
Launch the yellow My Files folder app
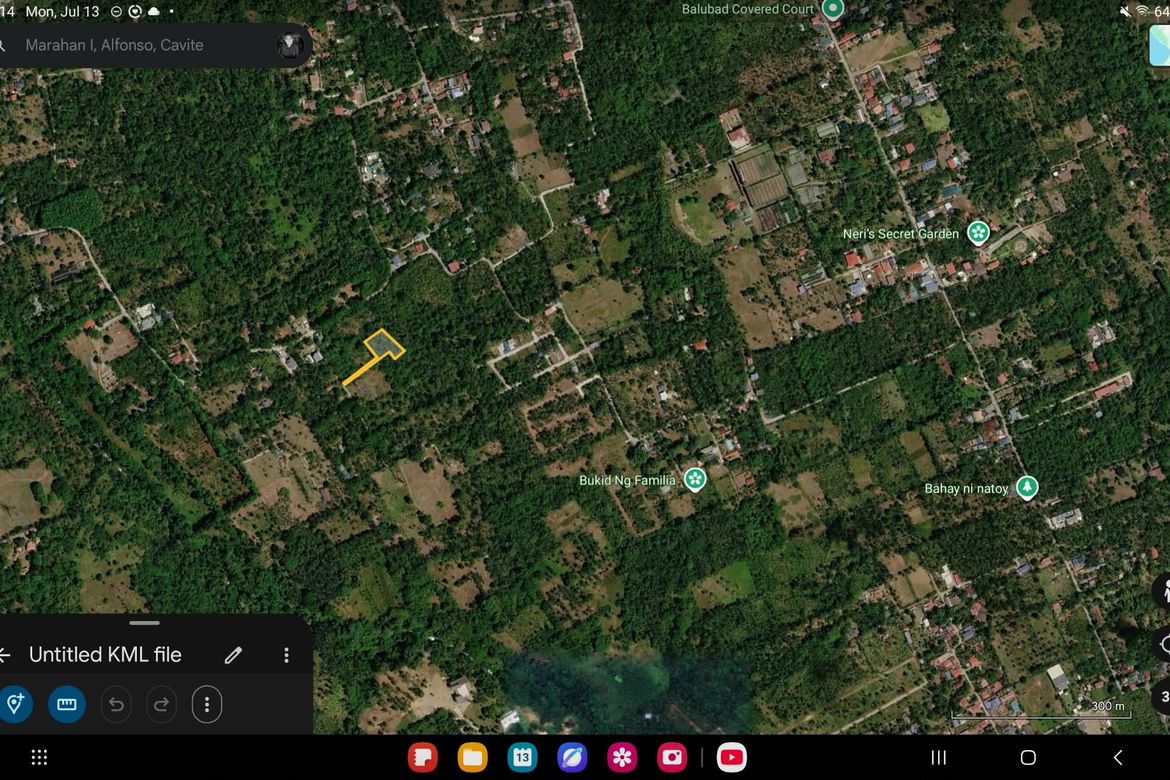pos(472,758)
